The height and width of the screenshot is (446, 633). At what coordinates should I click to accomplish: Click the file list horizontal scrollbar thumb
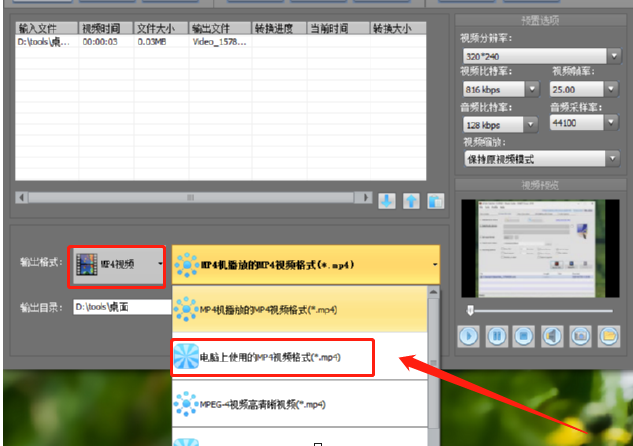191,197
